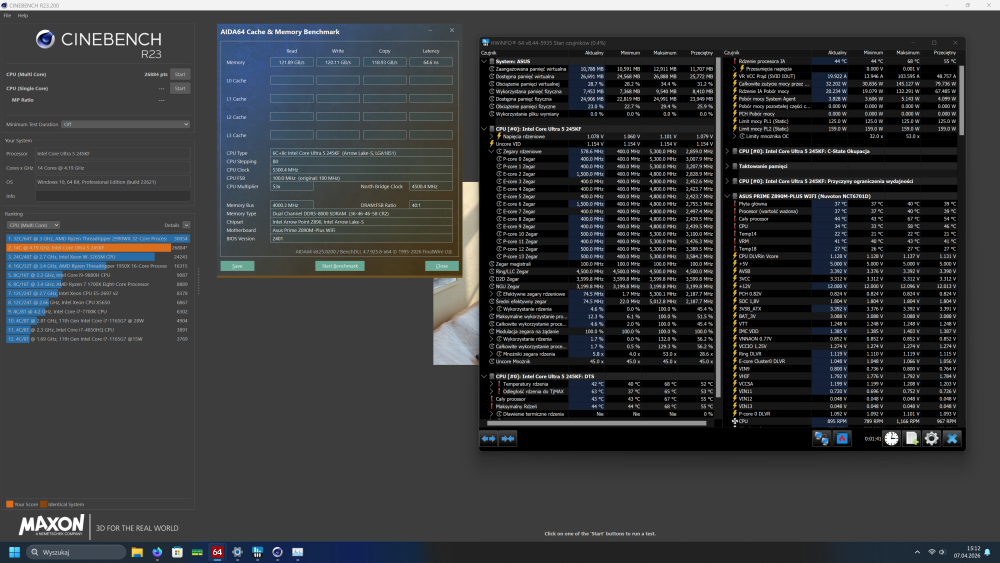The width and height of the screenshot is (1000, 563).
Task: Open AIDA64 from the Windows taskbar
Action: 216,552
